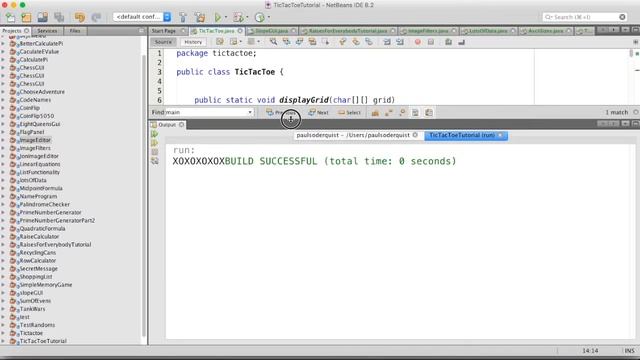Click the Clean and Build icon
Image resolution: width=640 pixels, height=360 pixels.
(x=200, y=17)
